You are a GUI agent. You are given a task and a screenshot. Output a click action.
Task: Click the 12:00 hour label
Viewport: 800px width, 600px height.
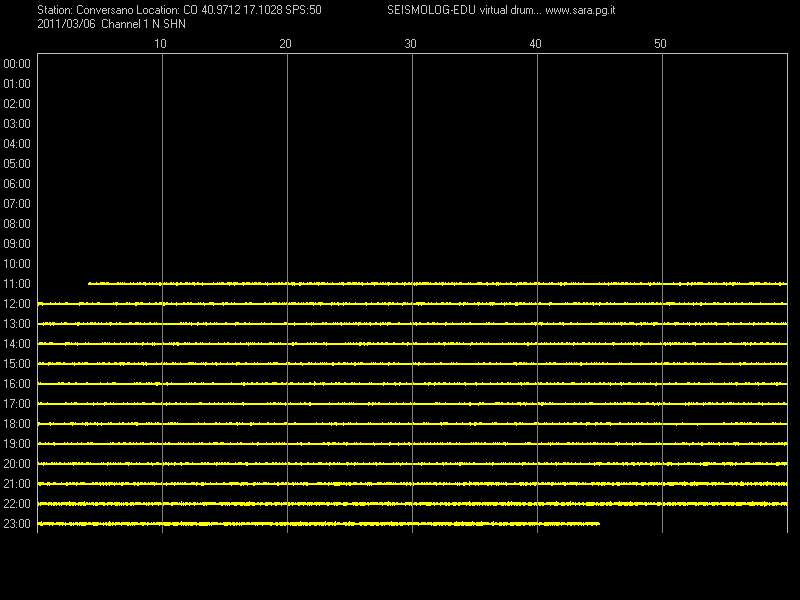17,304
